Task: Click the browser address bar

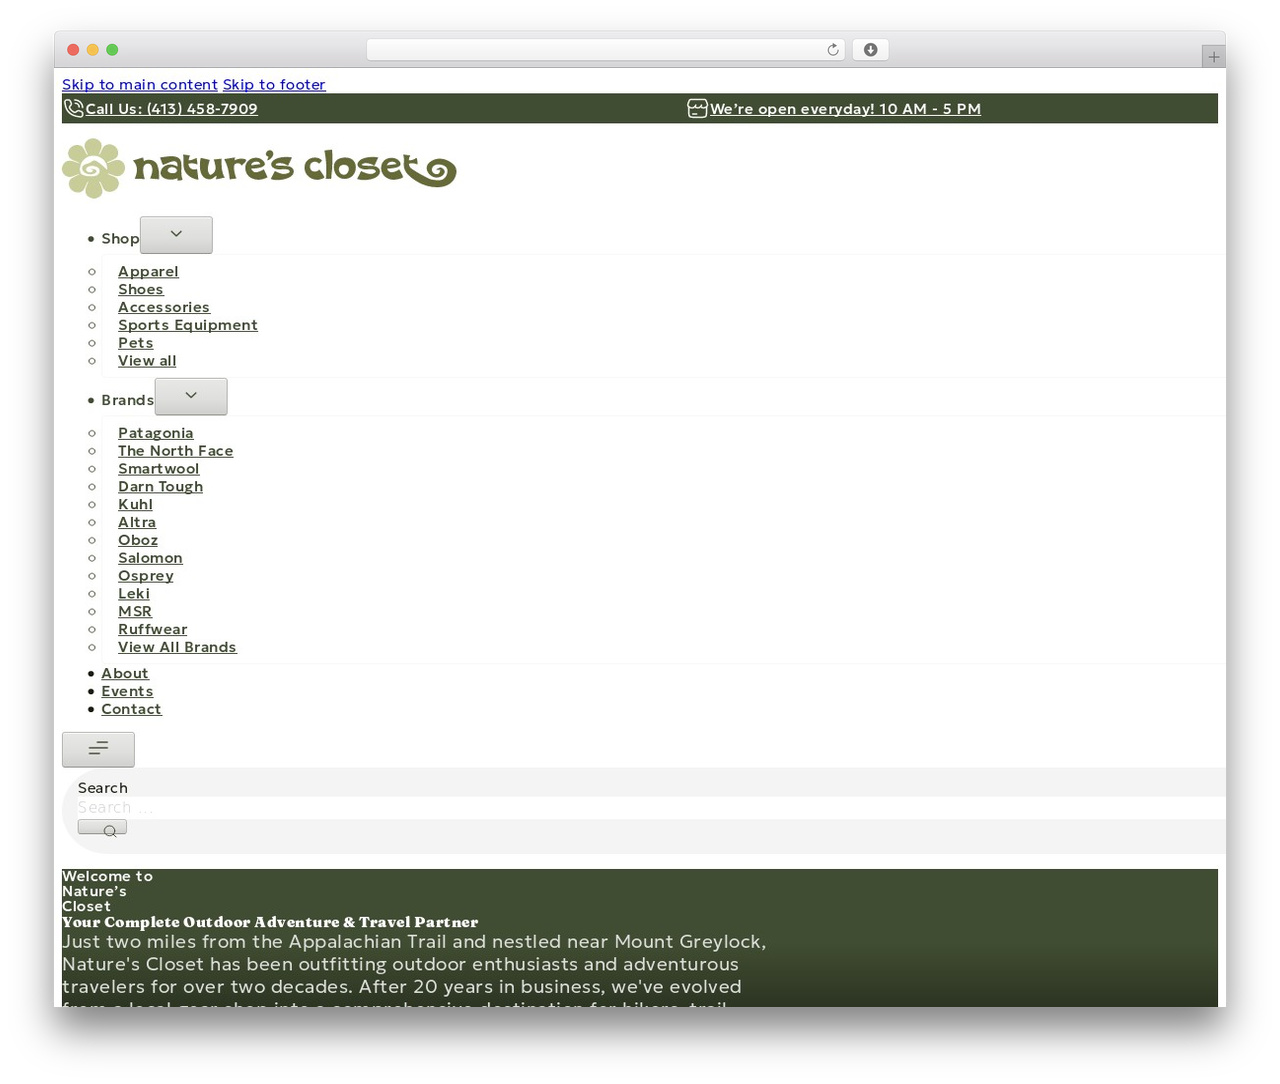Action: tap(606, 50)
